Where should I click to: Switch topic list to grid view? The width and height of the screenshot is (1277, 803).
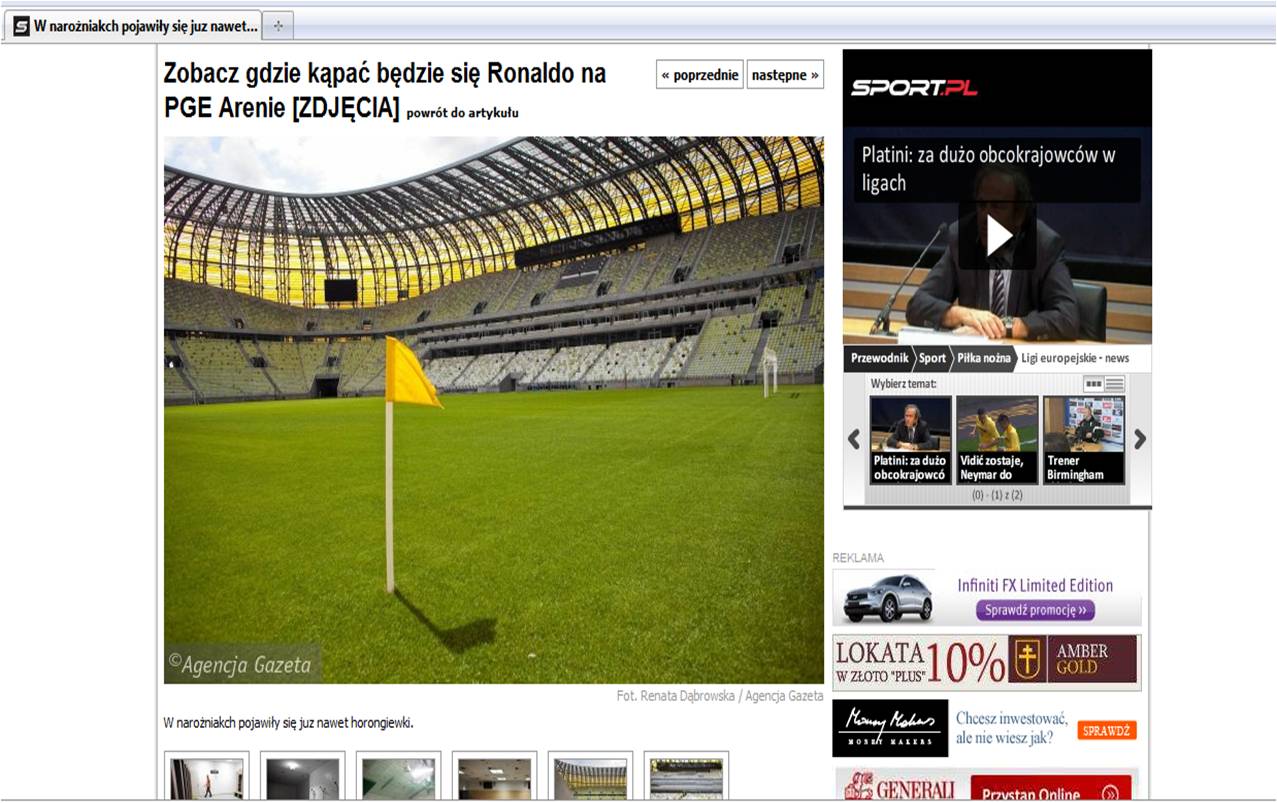point(1093,384)
